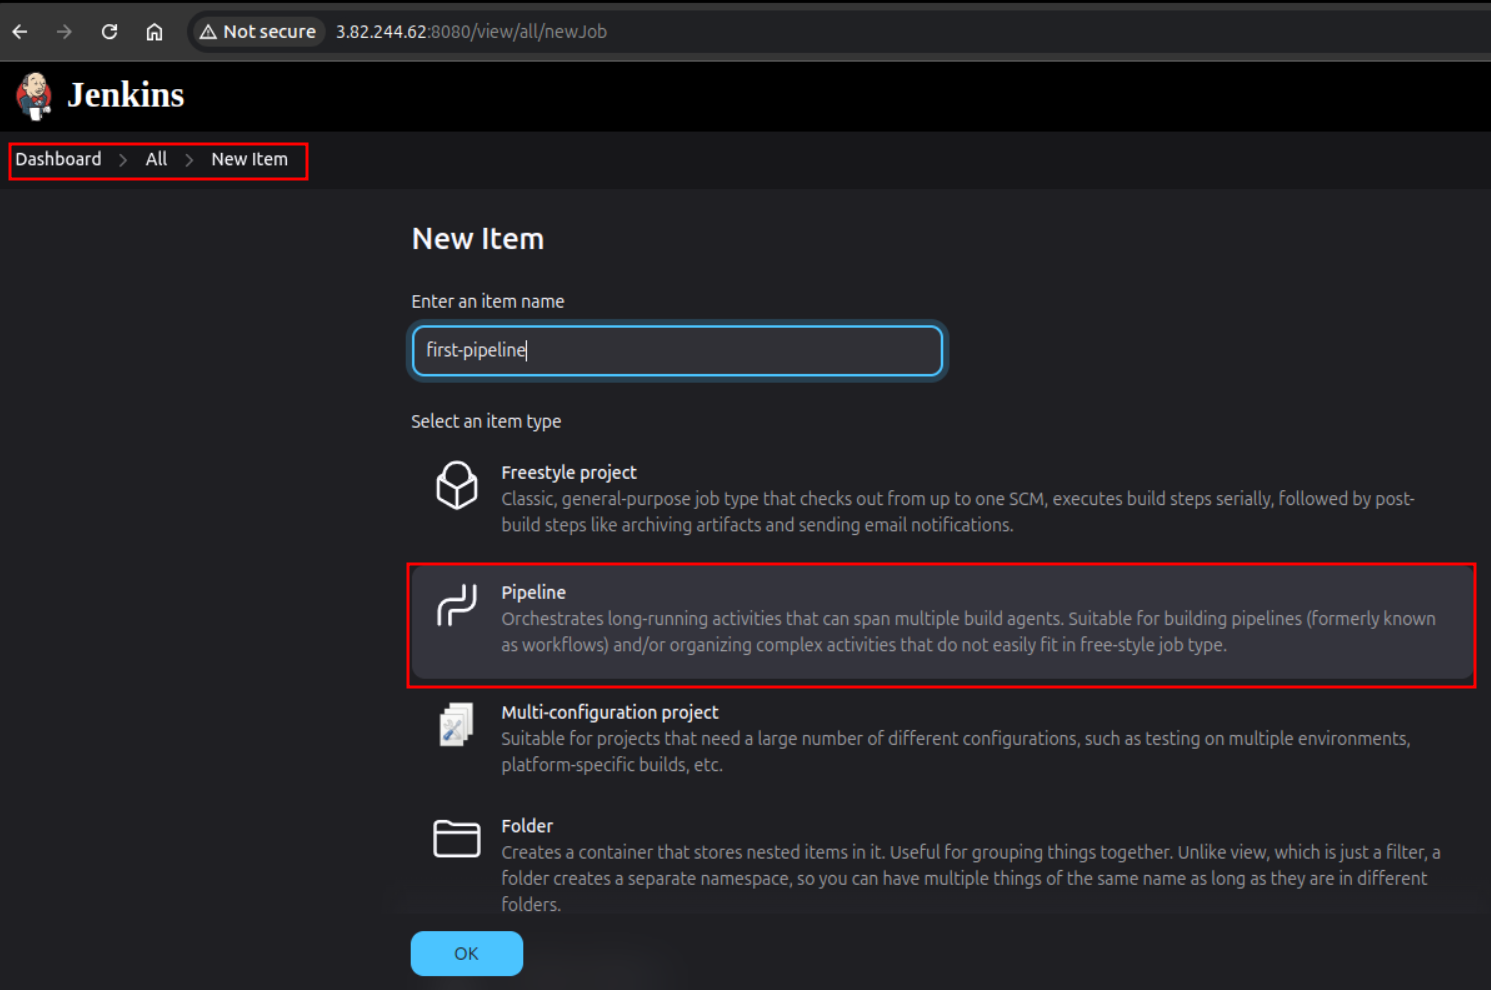Screen dimensions: 1491x990
Task: Select the New Item breadcrumb
Action: (249, 159)
